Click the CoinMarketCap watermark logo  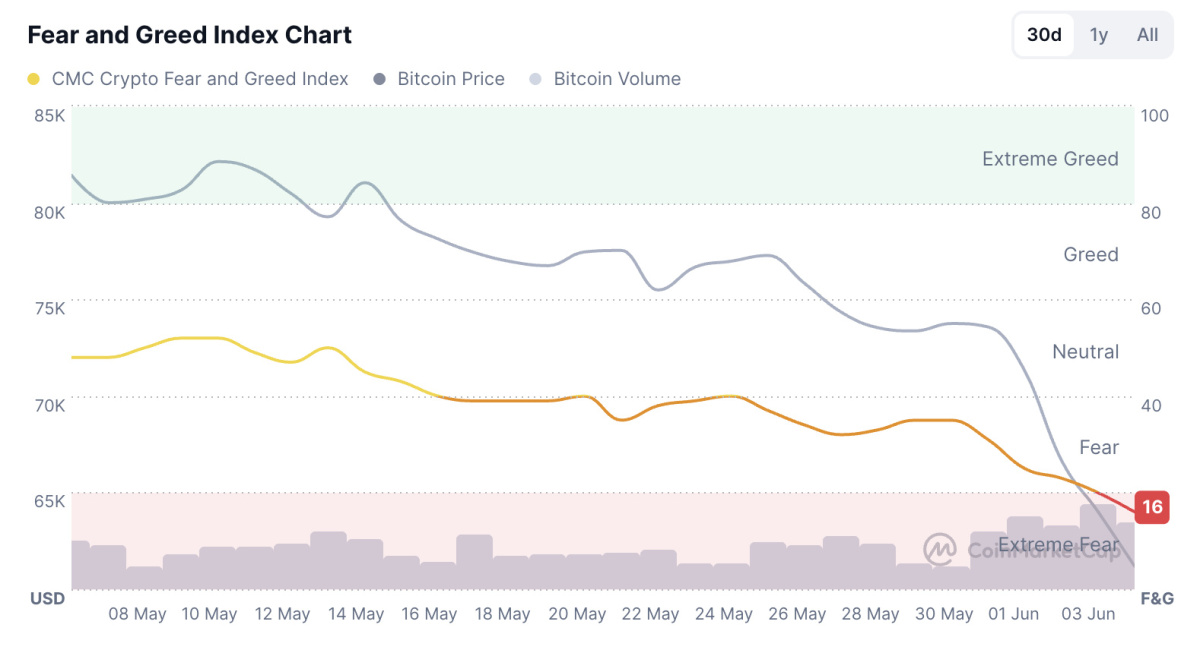[x=940, y=549]
